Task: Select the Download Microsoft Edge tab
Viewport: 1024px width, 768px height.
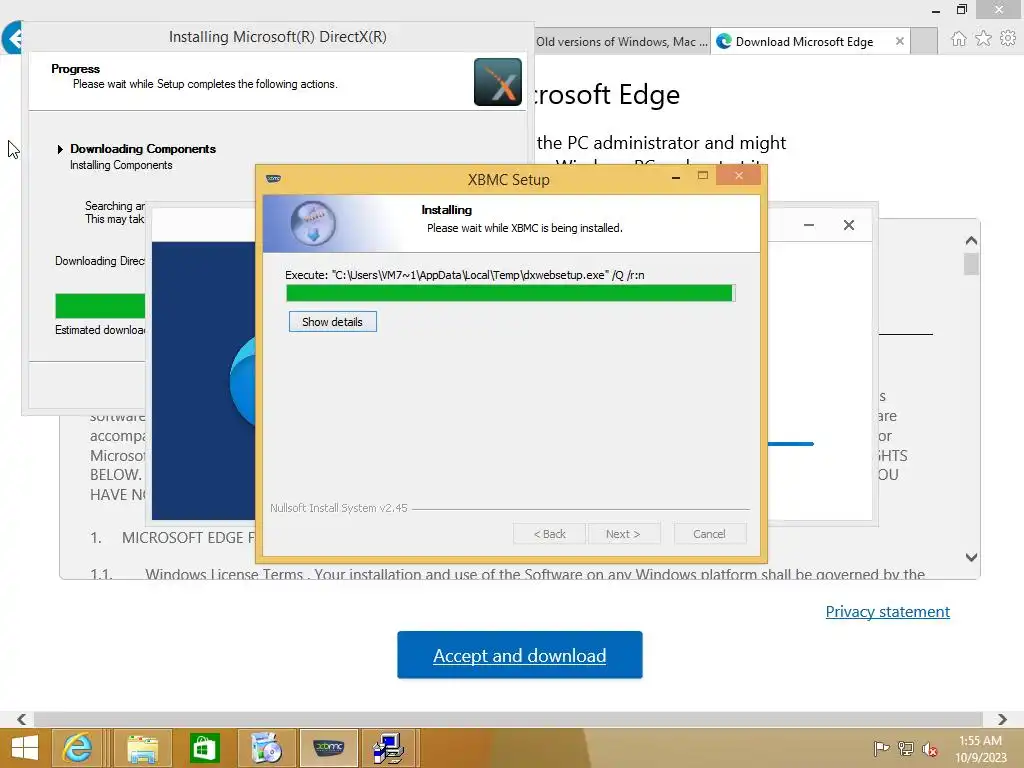Action: [804, 42]
